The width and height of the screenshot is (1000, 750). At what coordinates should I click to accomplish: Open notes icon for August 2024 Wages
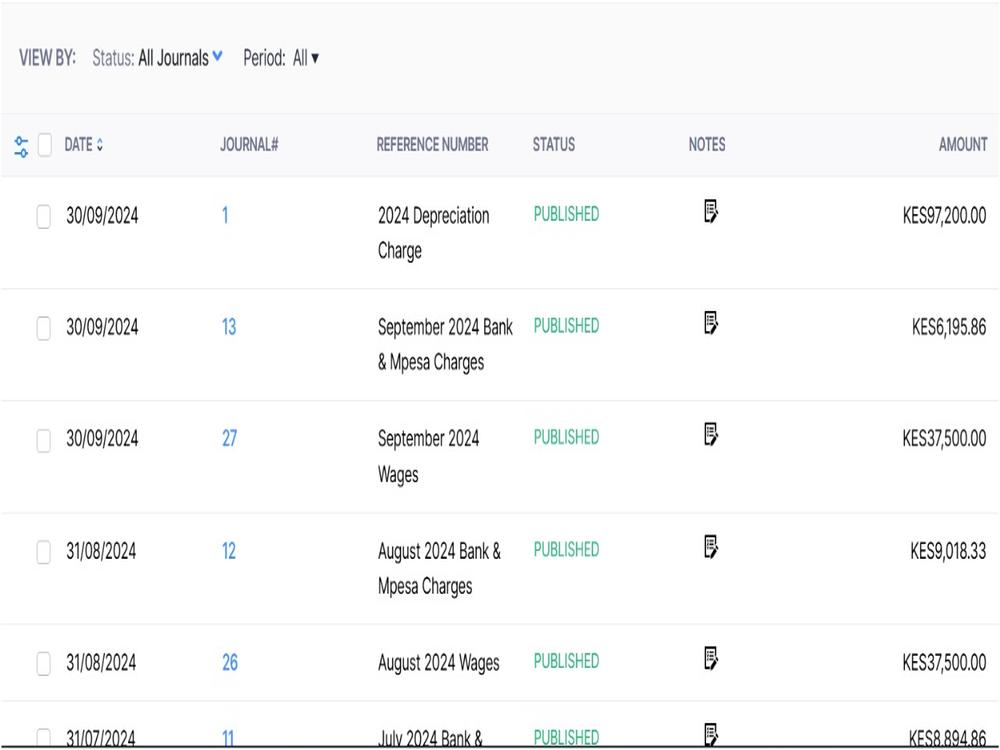click(710, 658)
